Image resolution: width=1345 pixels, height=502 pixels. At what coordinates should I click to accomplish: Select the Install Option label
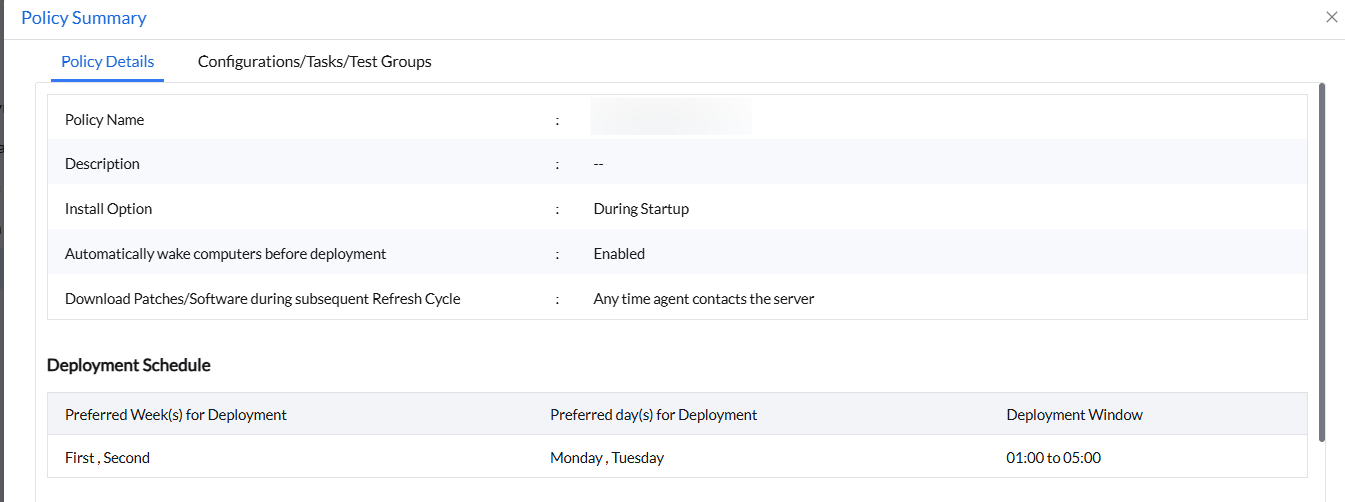(108, 209)
